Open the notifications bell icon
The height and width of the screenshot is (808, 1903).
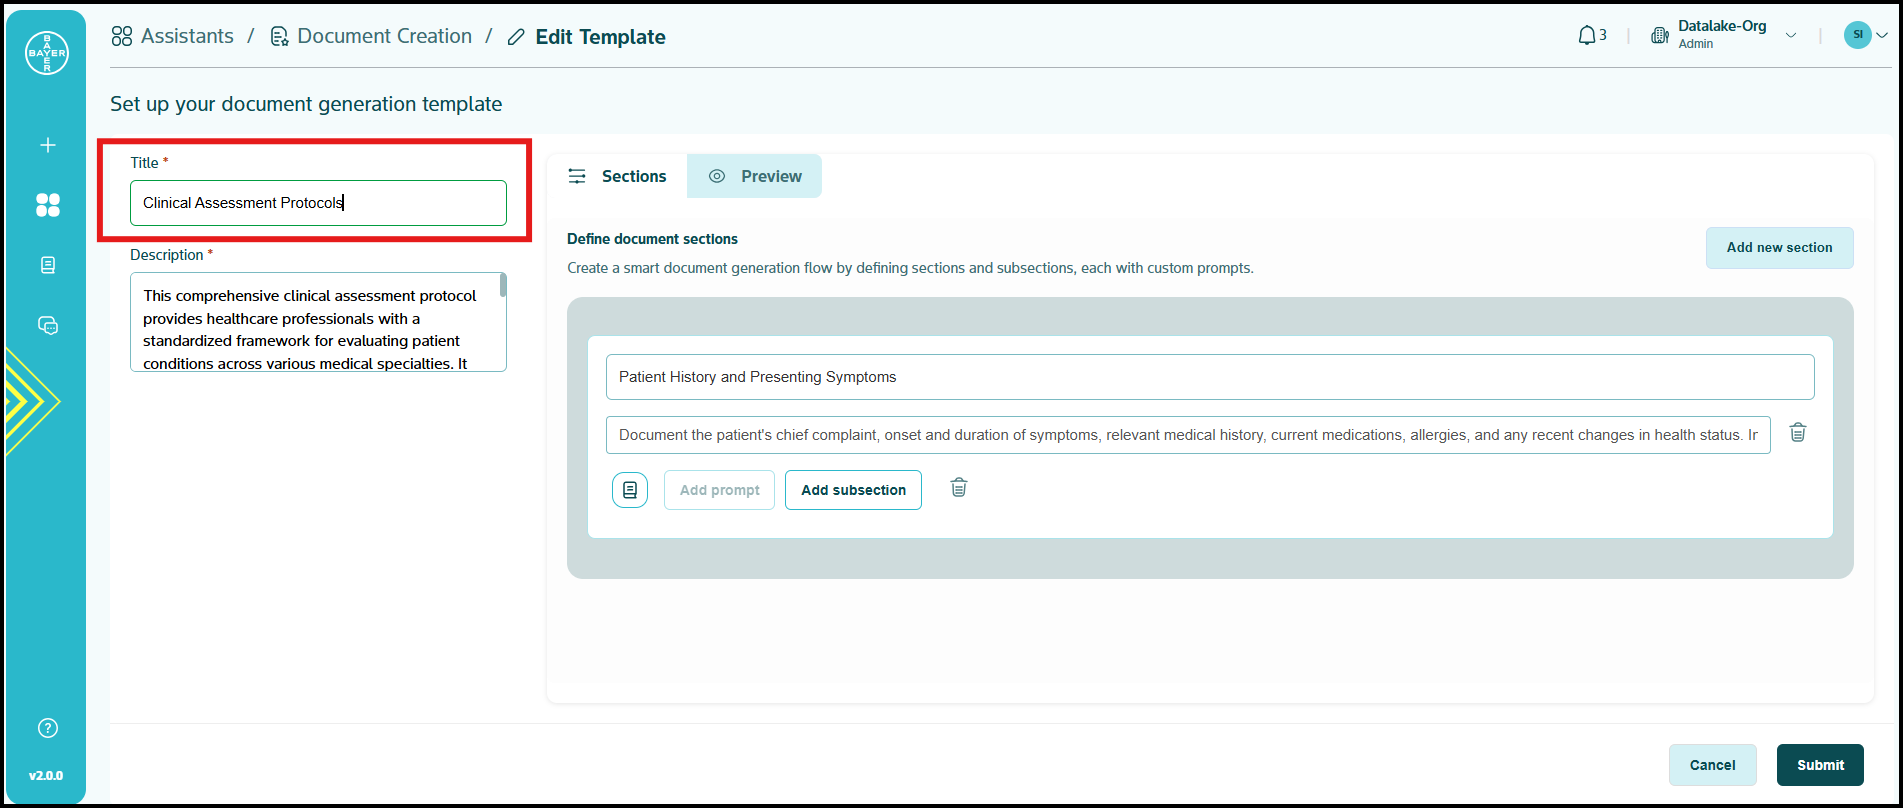pyautogui.click(x=1587, y=36)
